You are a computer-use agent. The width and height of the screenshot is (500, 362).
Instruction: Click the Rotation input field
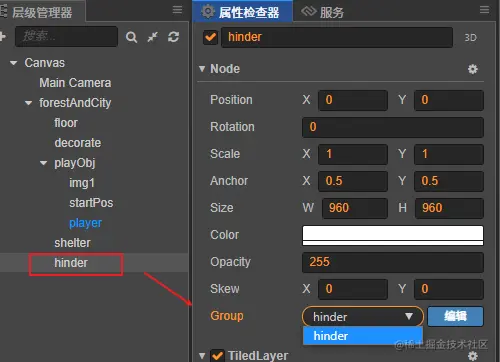click(x=393, y=127)
